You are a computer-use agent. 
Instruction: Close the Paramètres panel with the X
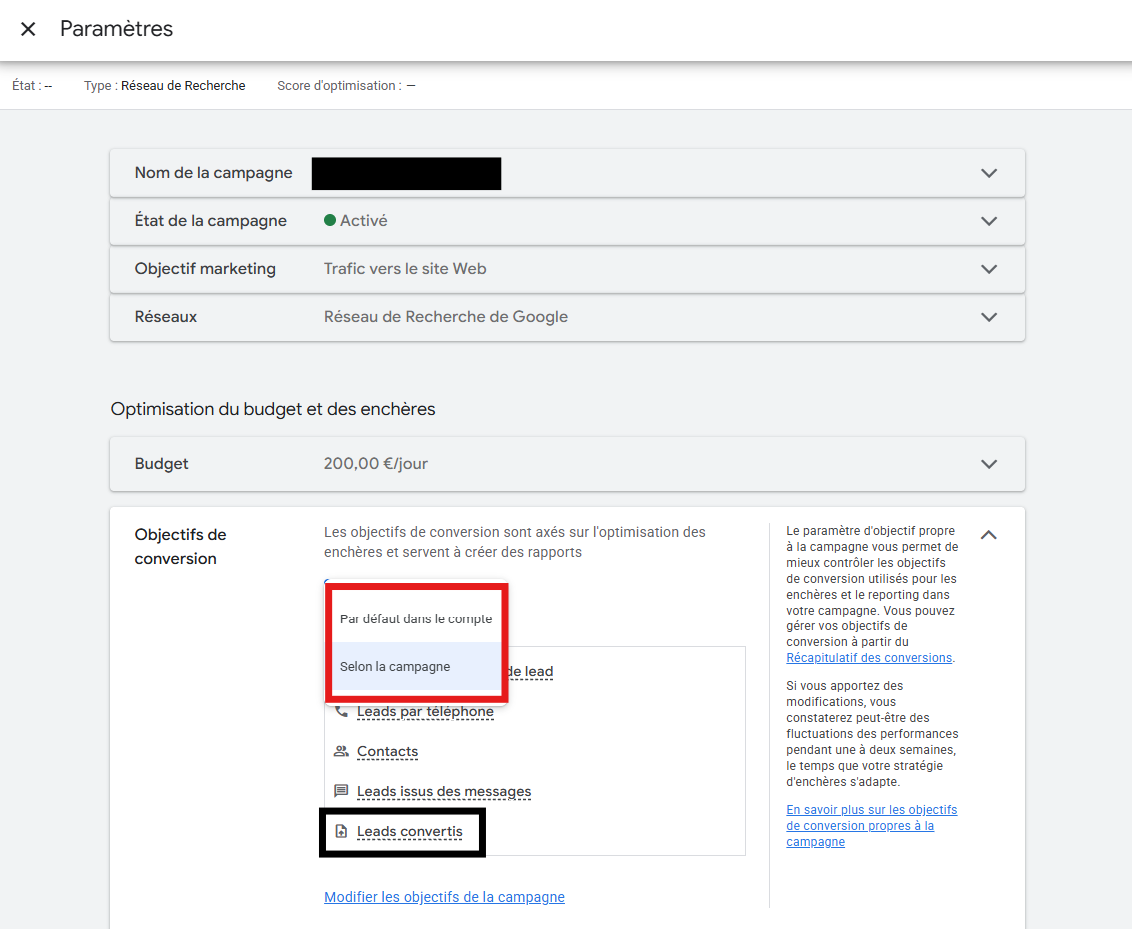pos(28,29)
